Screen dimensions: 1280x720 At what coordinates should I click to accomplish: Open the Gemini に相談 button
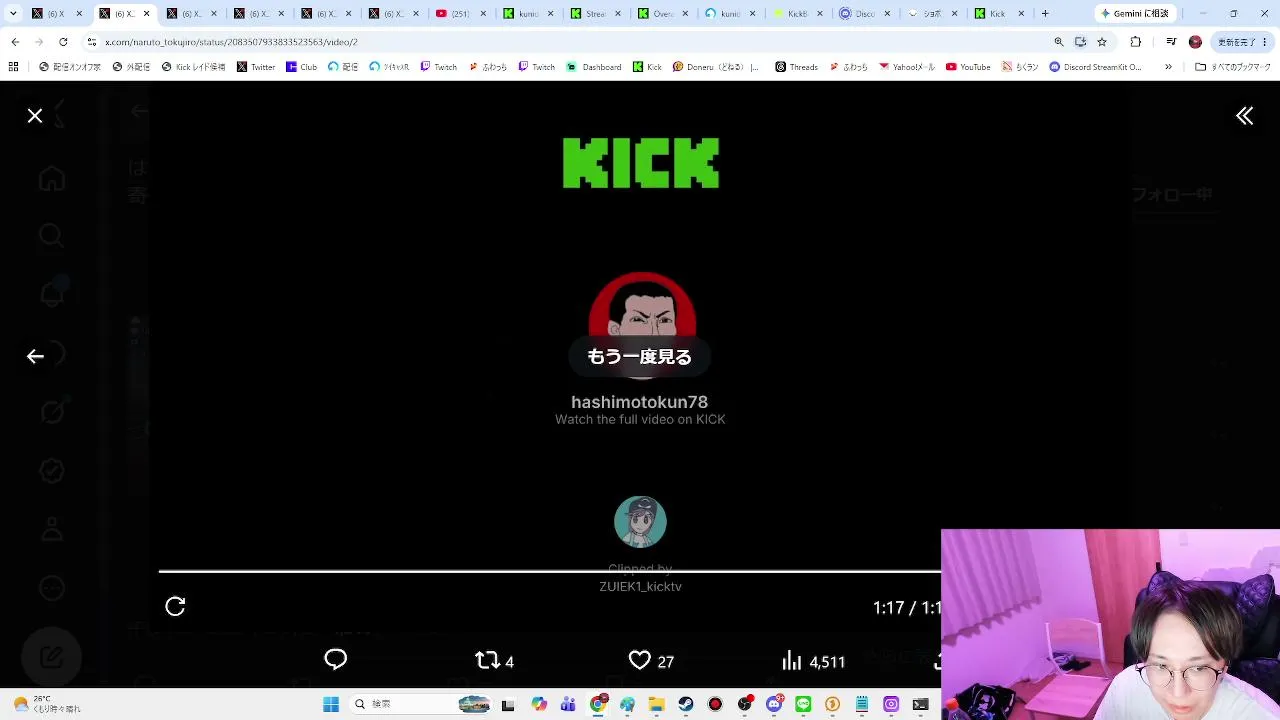pos(1135,14)
